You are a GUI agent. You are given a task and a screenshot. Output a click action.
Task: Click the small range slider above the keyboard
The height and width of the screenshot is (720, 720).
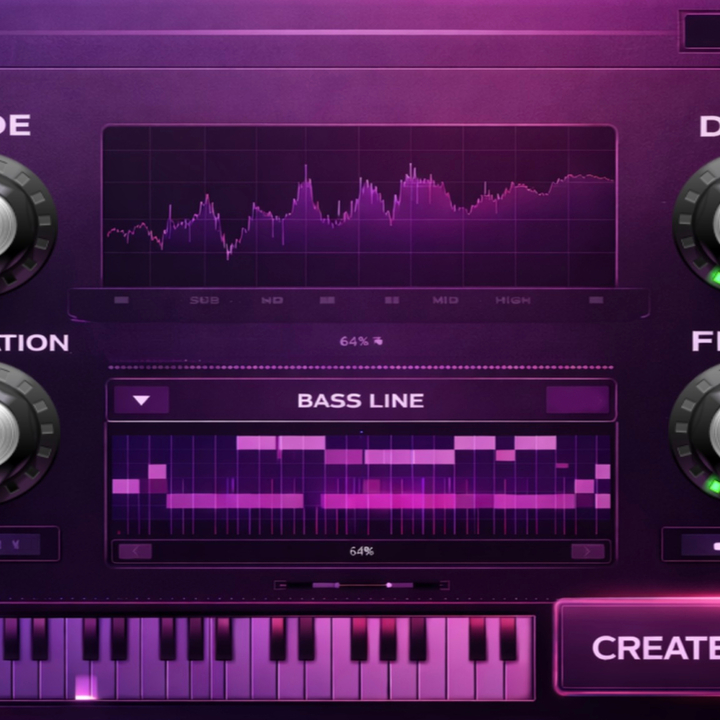point(361,585)
